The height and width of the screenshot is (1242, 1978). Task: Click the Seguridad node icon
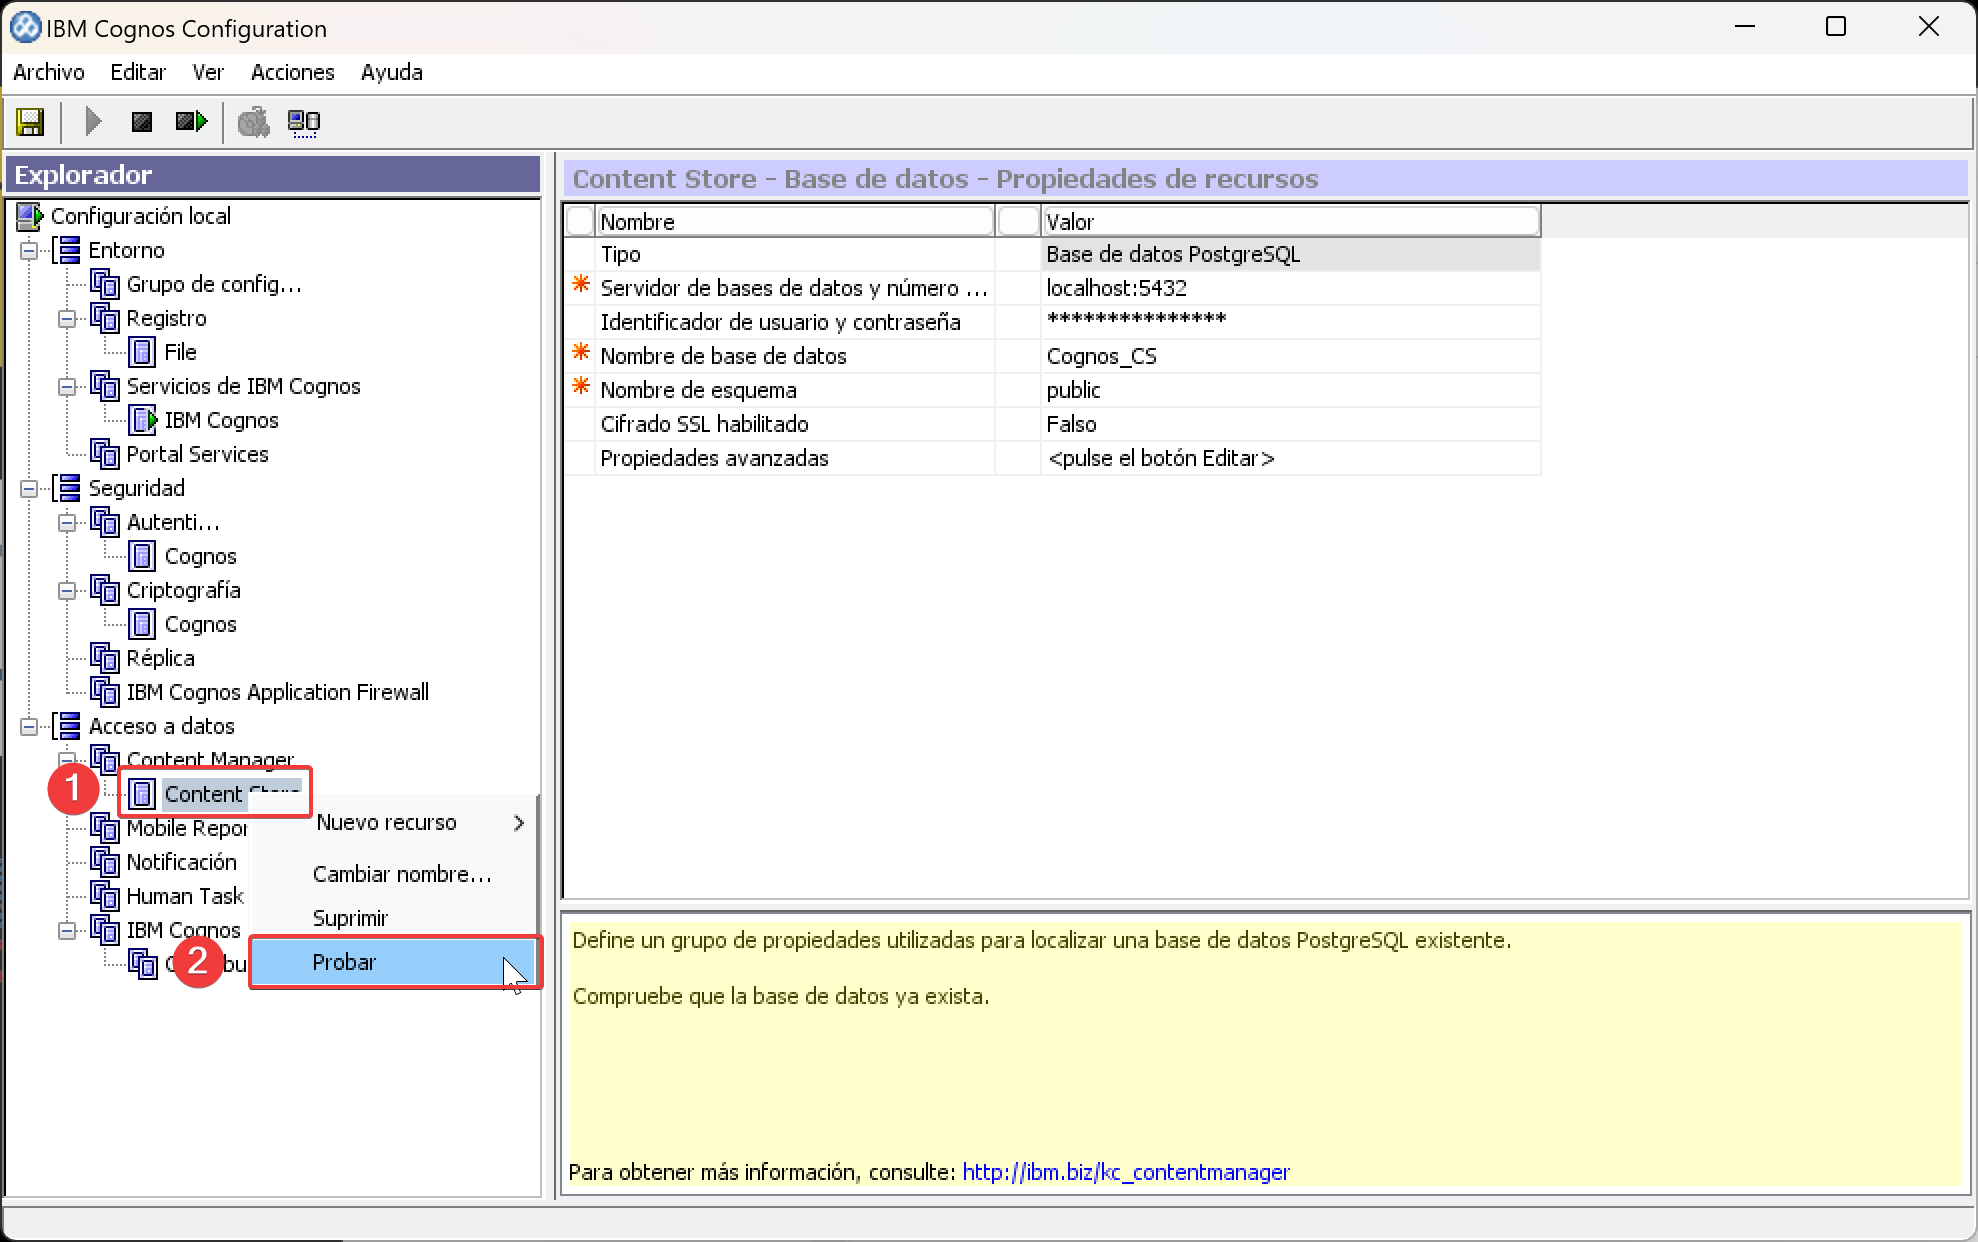point(67,488)
